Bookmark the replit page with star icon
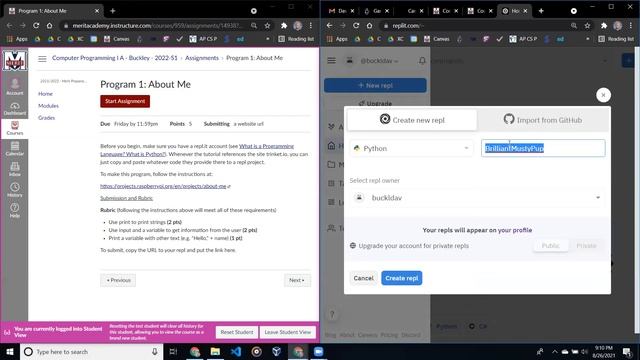Screen dimensions: 640x360 pyautogui.click(x=587, y=25)
